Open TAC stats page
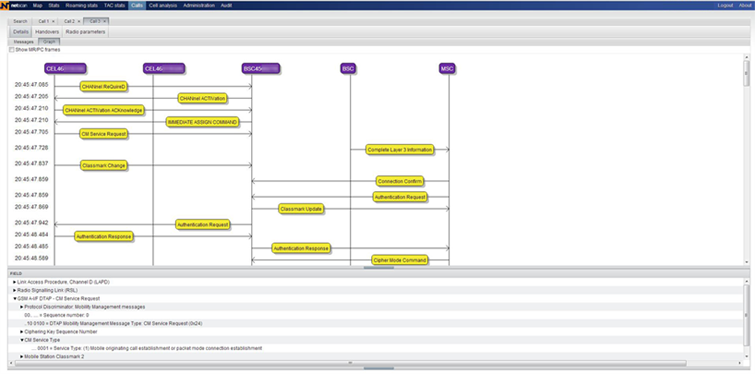755x374 pixels. (x=115, y=5)
